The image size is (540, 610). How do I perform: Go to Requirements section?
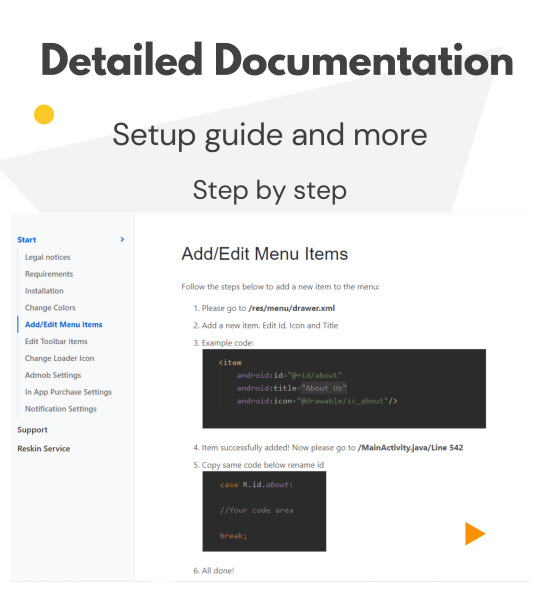[49, 274]
